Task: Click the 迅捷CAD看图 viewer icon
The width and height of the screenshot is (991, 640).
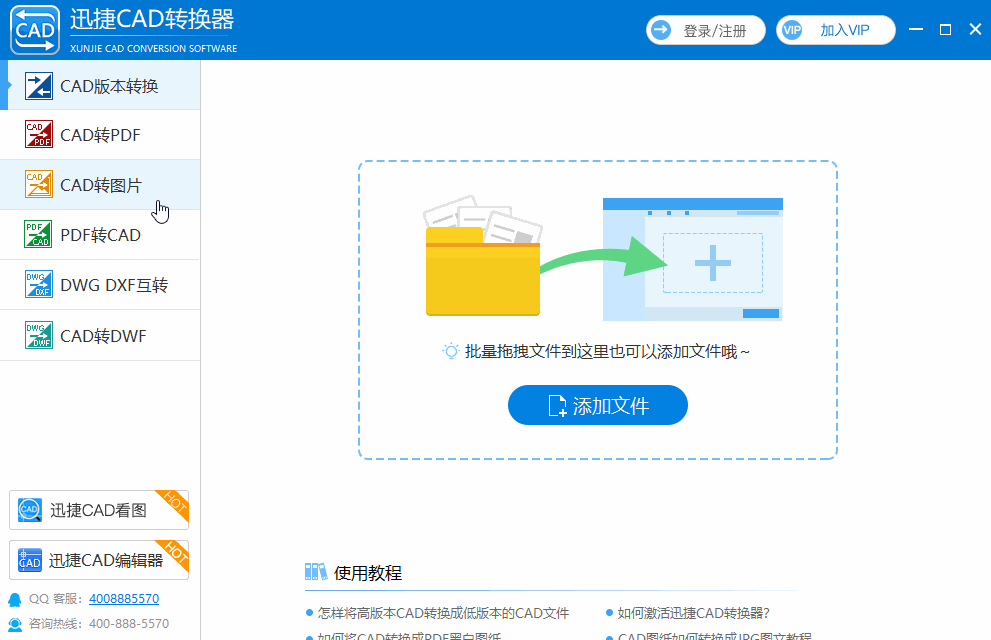Action: pyautogui.click(x=30, y=510)
